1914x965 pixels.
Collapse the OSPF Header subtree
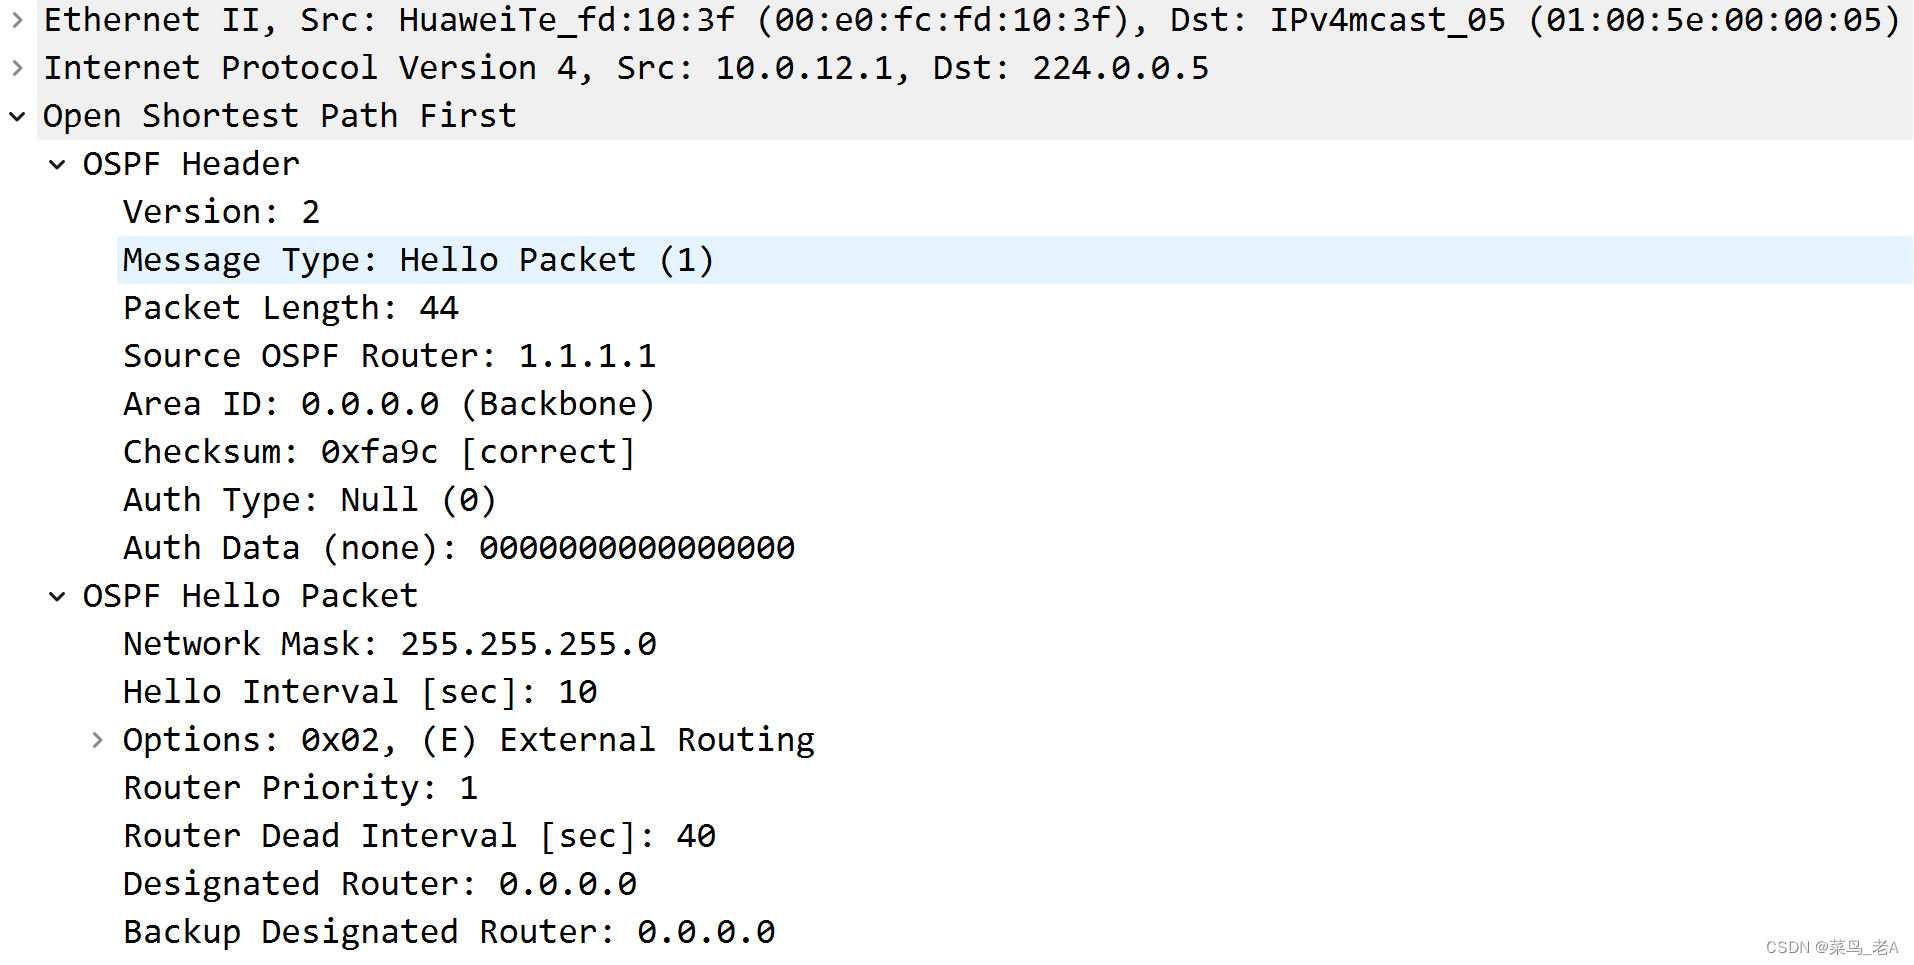56,163
